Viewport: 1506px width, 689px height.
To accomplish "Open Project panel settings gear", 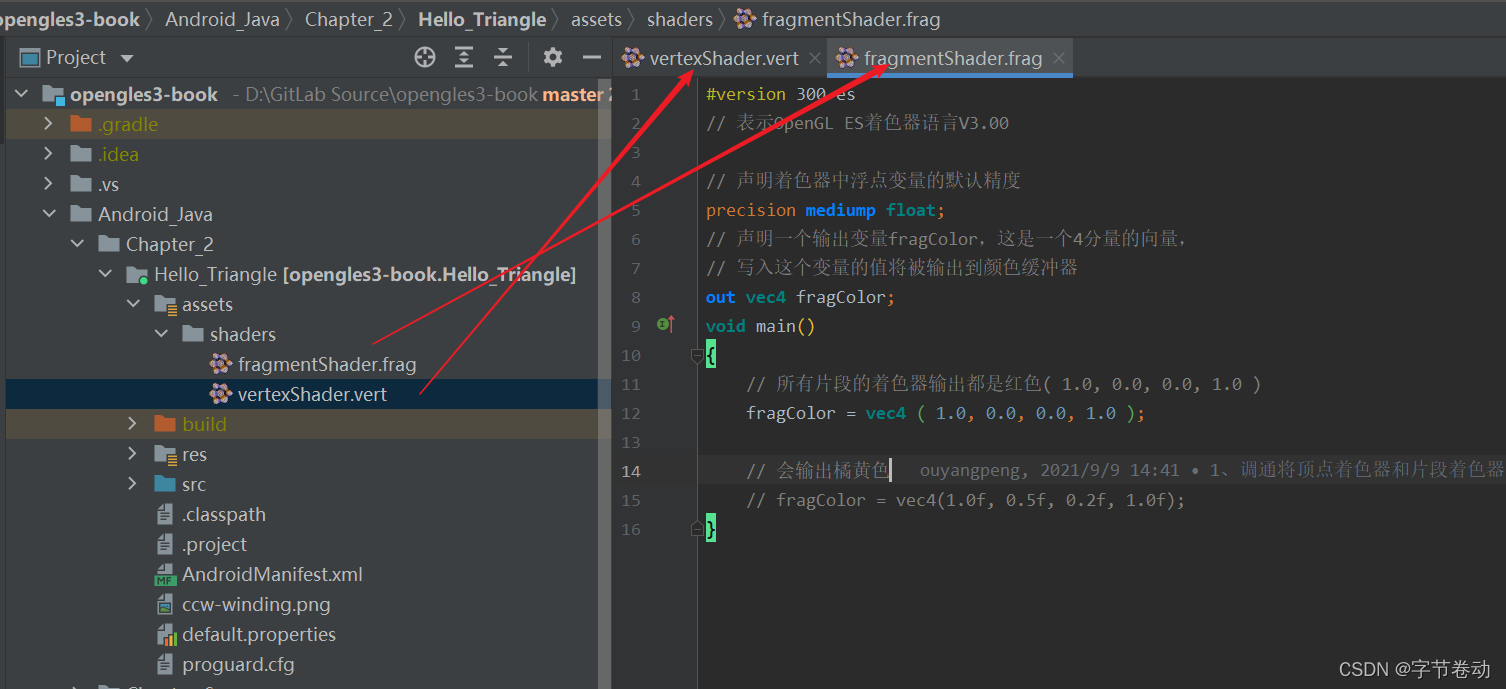I will [x=553, y=57].
